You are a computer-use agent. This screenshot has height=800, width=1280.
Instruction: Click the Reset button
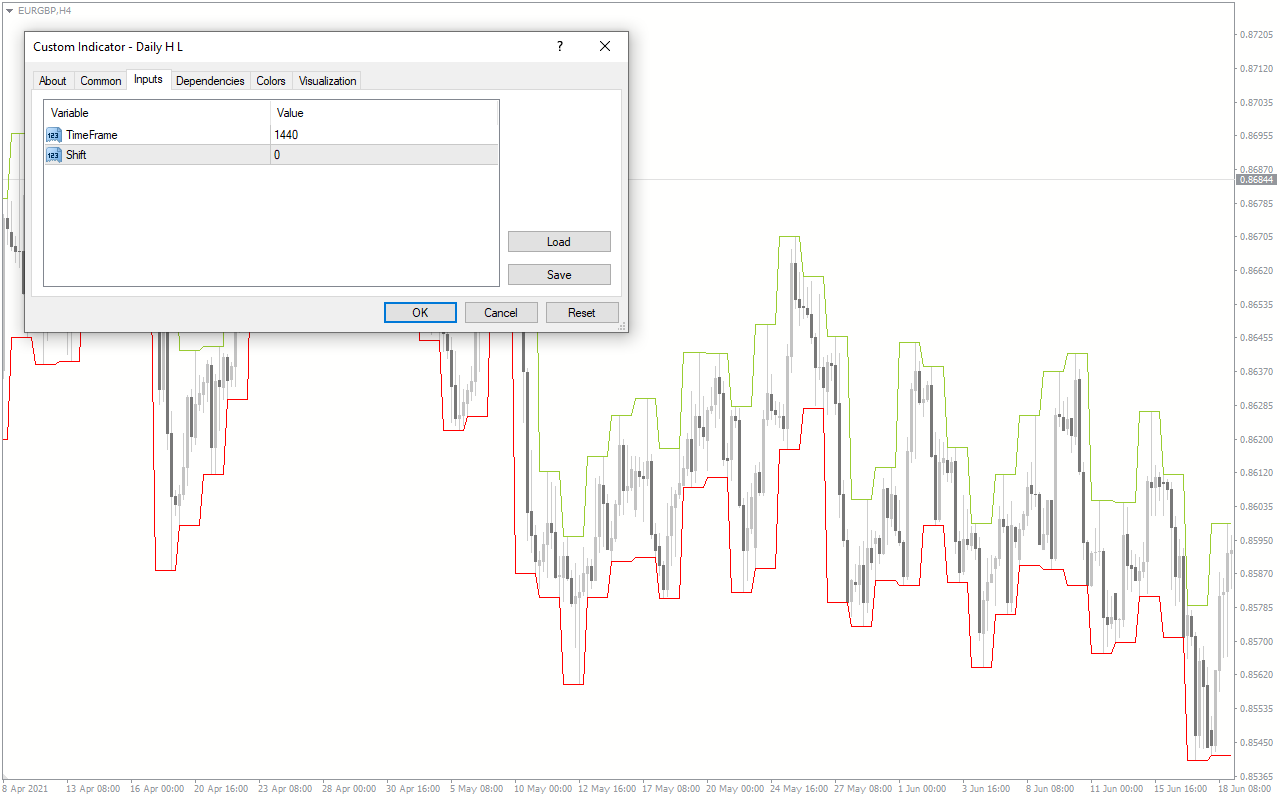point(582,313)
